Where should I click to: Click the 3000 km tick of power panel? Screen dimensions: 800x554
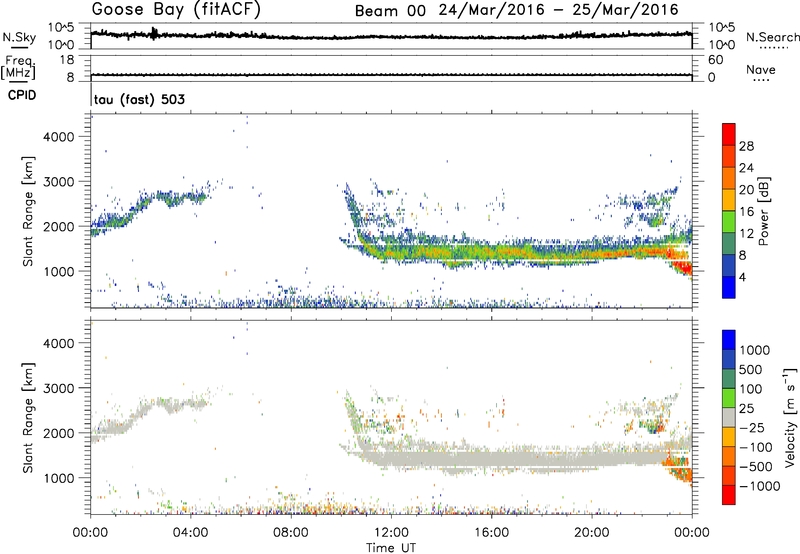pos(59,182)
